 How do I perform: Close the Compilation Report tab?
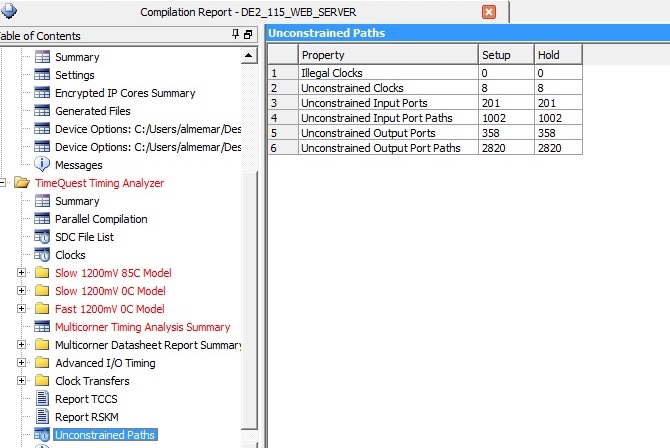pos(489,12)
